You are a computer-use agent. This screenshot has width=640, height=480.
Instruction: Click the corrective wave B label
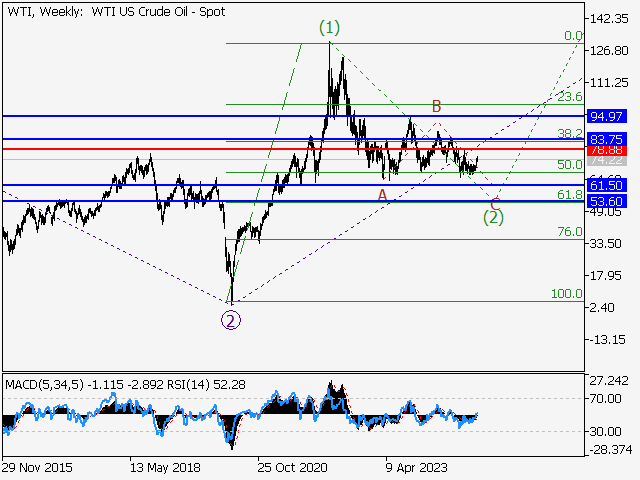pos(436,106)
